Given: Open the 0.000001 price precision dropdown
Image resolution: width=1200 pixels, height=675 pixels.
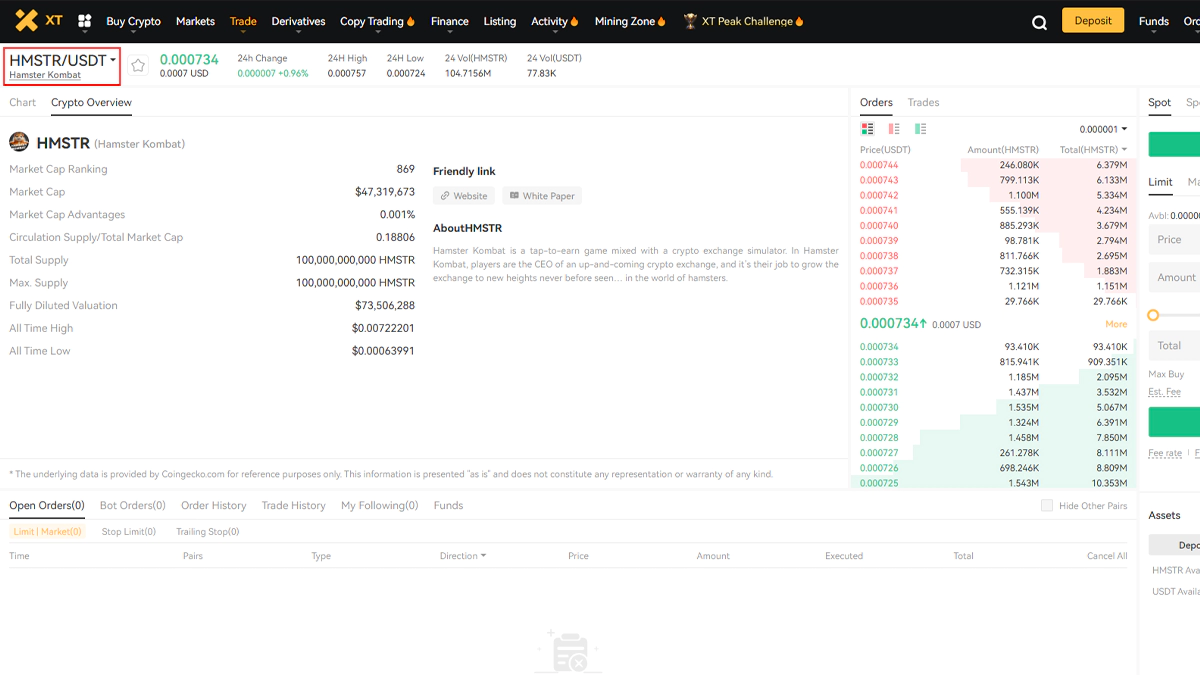Looking at the screenshot, I should click(1103, 129).
